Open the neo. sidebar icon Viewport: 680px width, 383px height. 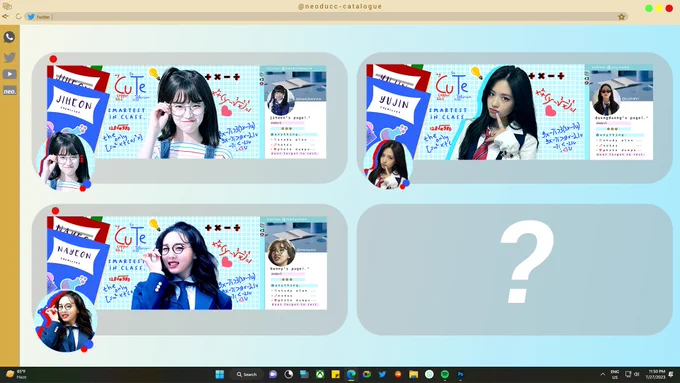coord(10,91)
